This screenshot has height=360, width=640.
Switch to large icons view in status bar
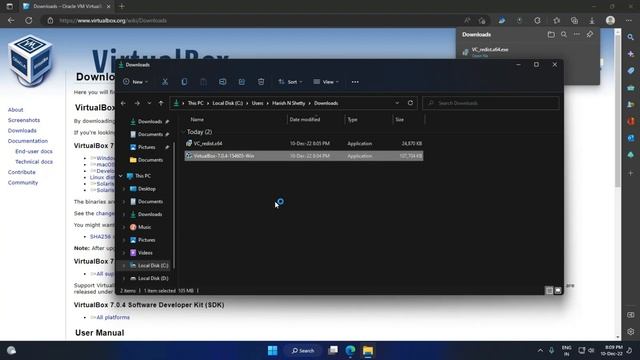click(x=558, y=291)
